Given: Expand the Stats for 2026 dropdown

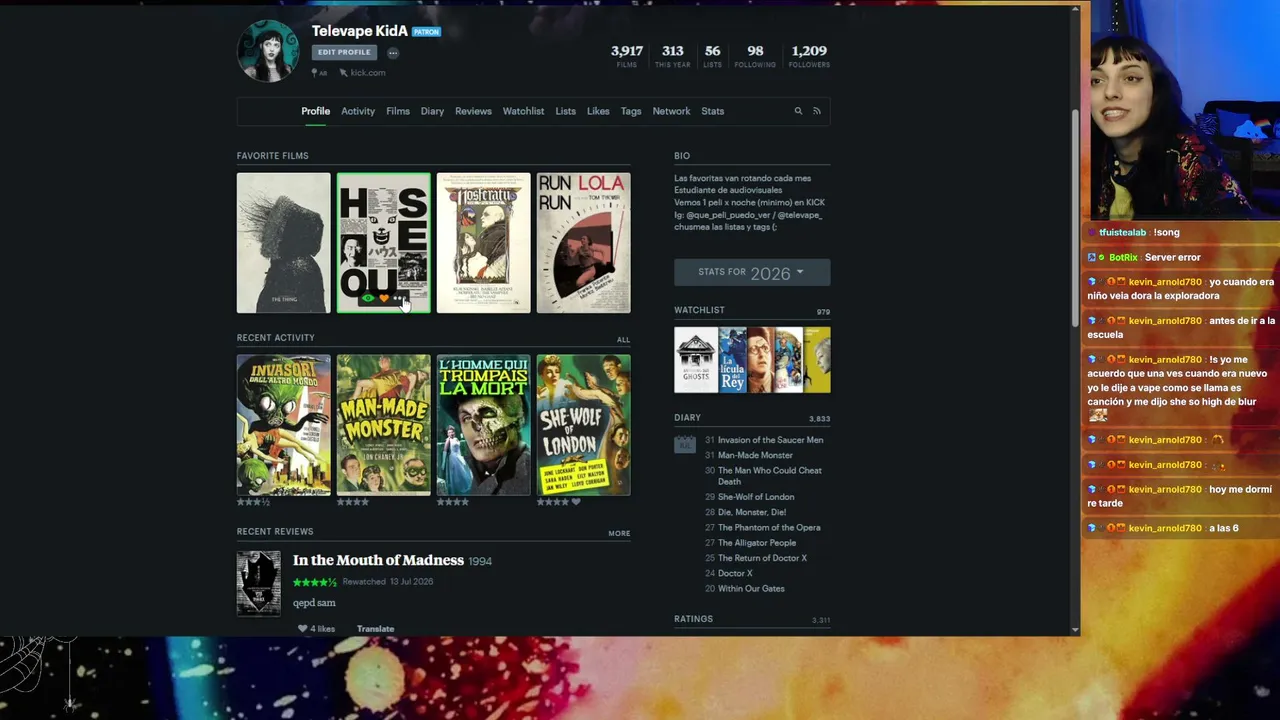Looking at the screenshot, I should coord(752,273).
